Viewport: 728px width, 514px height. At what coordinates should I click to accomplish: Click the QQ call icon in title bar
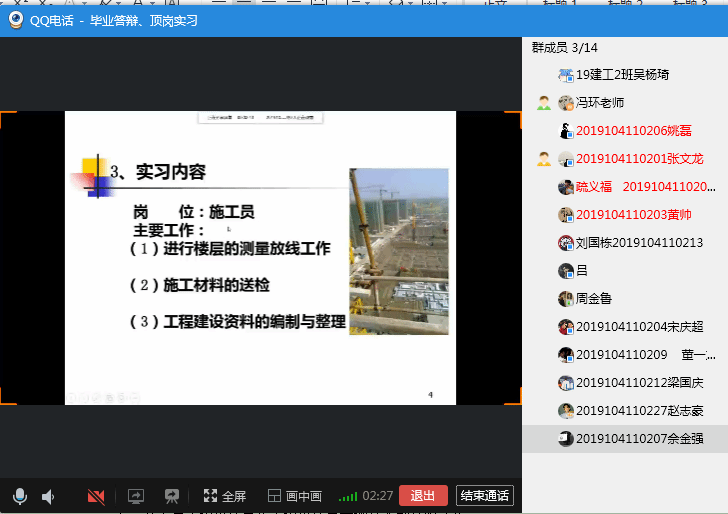pyautogui.click(x=16, y=20)
